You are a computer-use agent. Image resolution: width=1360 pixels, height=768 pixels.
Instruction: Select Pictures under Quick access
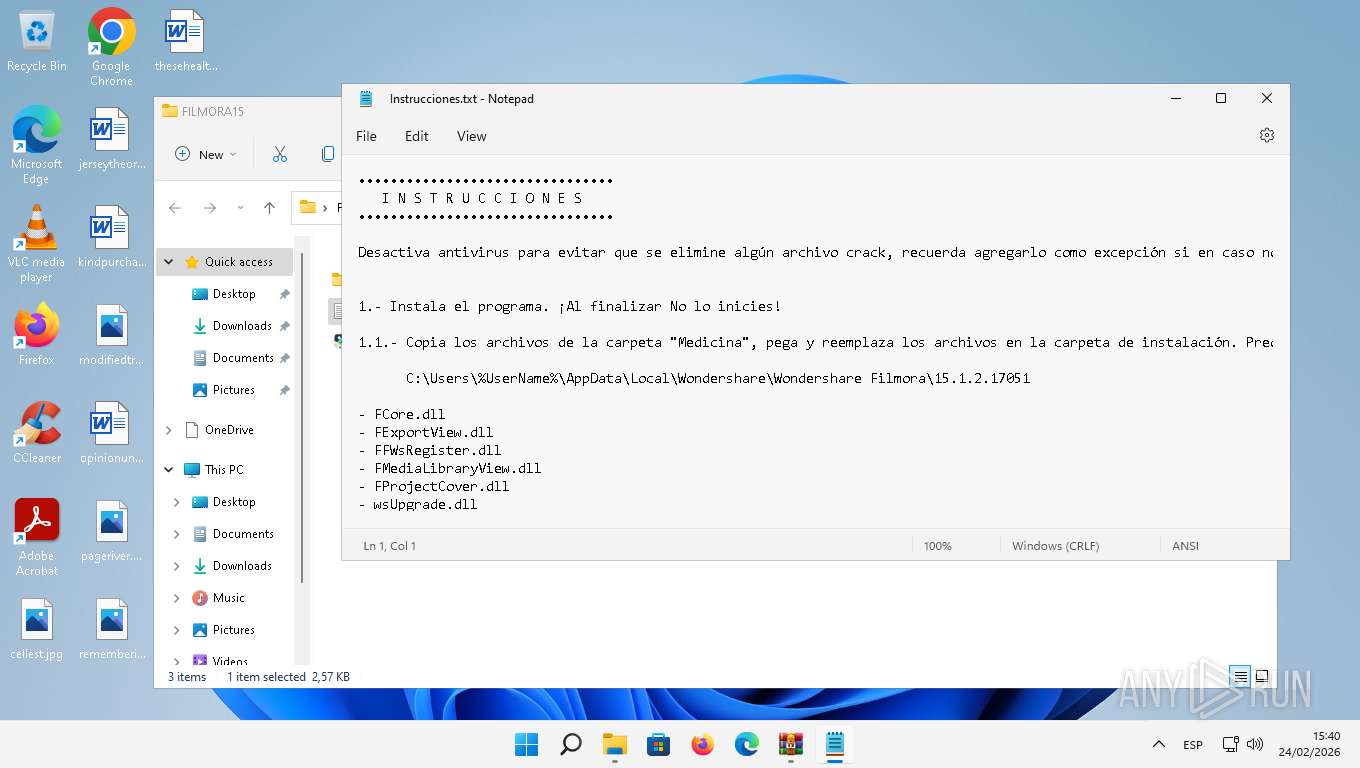[x=233, y=390]
